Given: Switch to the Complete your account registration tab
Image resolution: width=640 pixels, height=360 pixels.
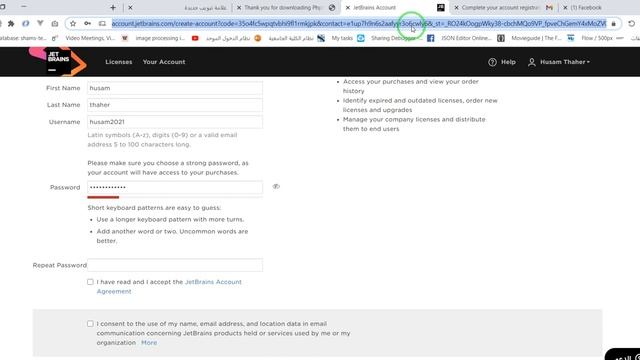Looking at the screenshot, I should tap(504, 7).
